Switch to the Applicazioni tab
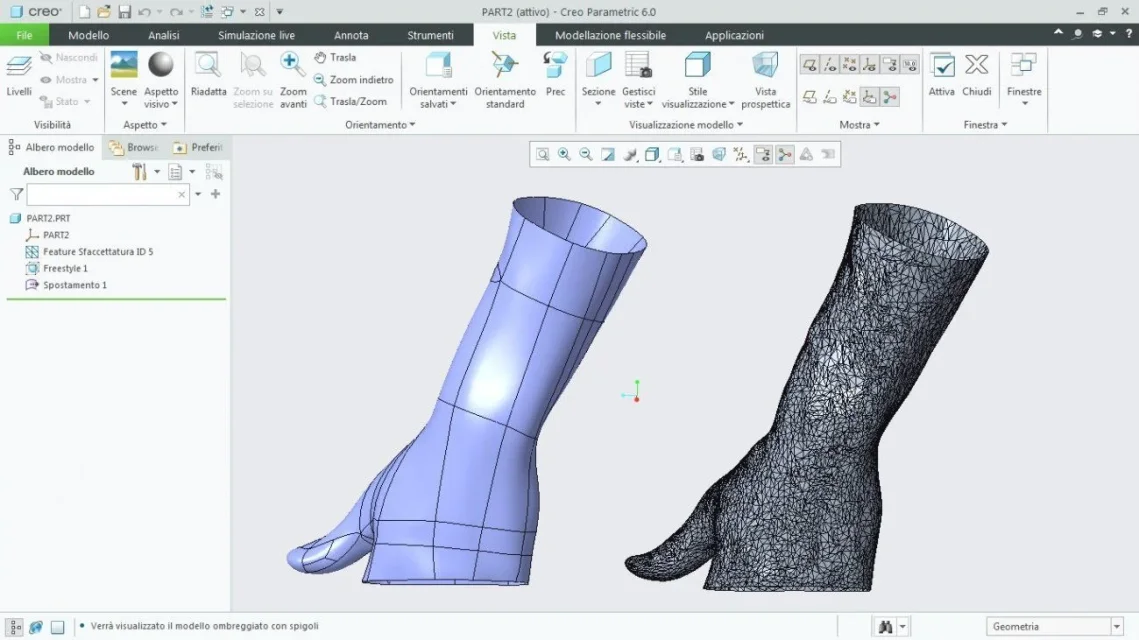This screenshot has width=1139, height=640. click(x=734, y=35)
